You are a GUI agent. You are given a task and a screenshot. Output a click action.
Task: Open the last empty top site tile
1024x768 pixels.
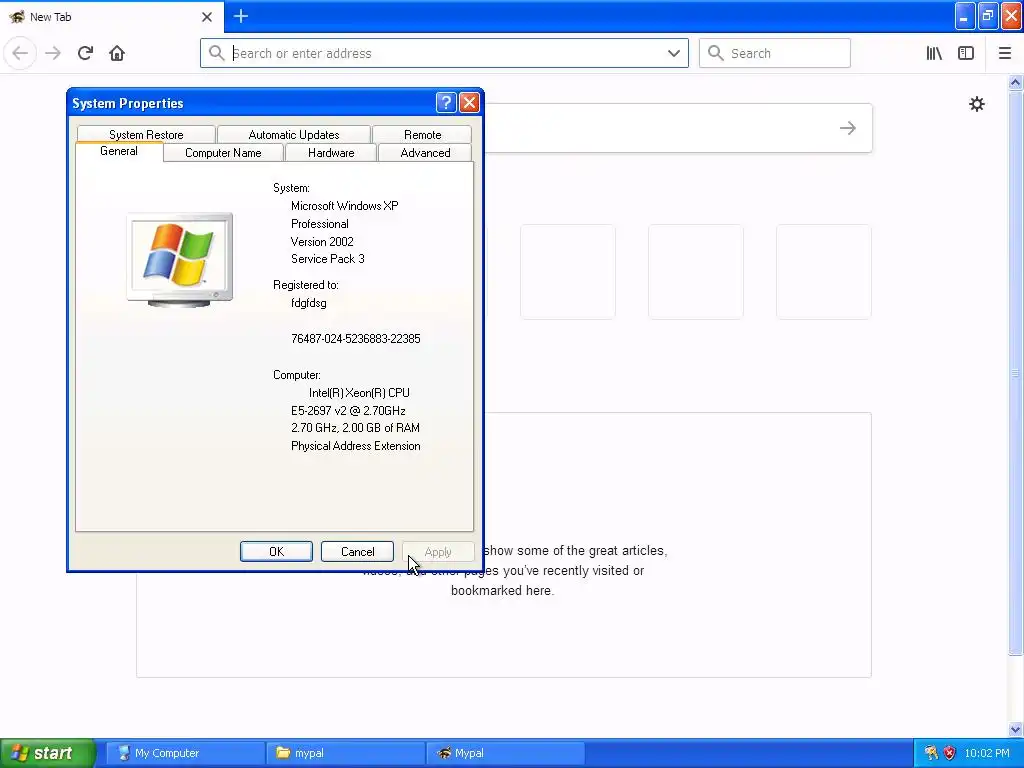[x=824, y=272]
